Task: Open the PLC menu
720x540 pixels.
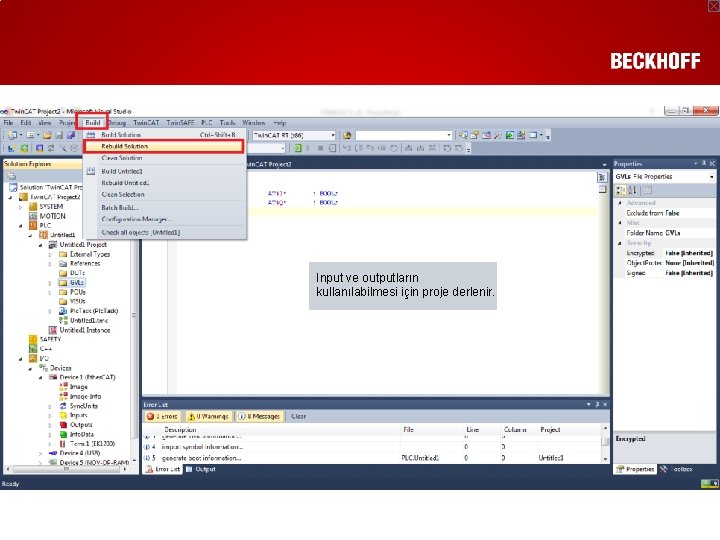Action: [x=207, y=123]
